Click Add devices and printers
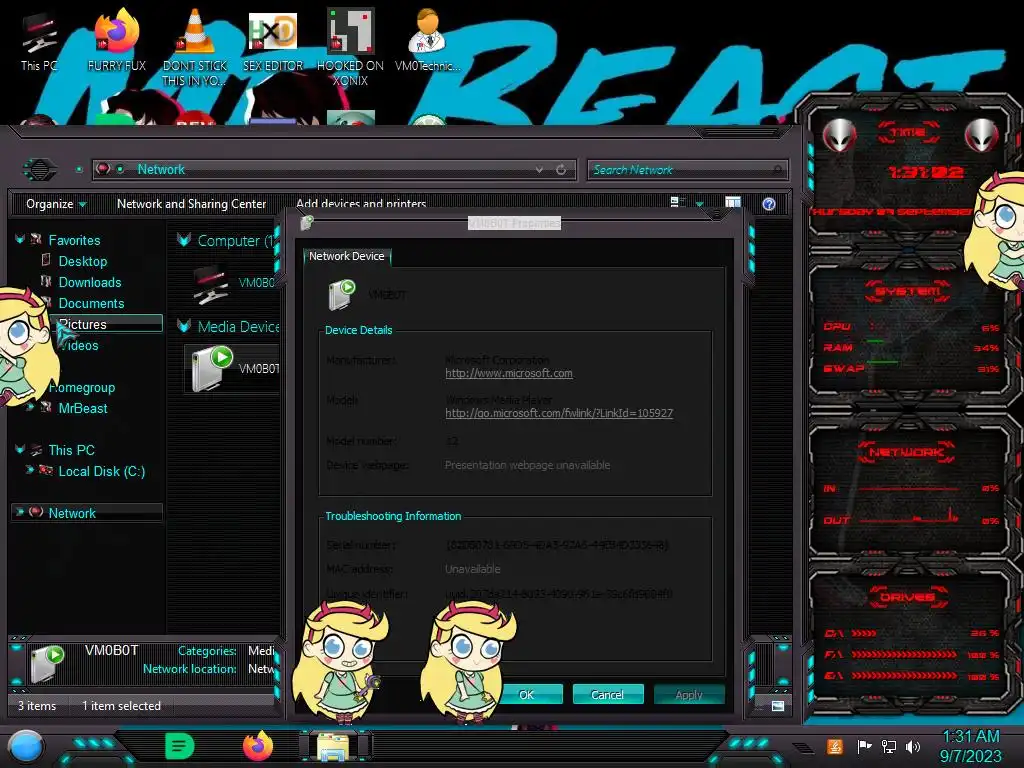Viewport: 1024px width, 768px height. [x=360, y=203]
